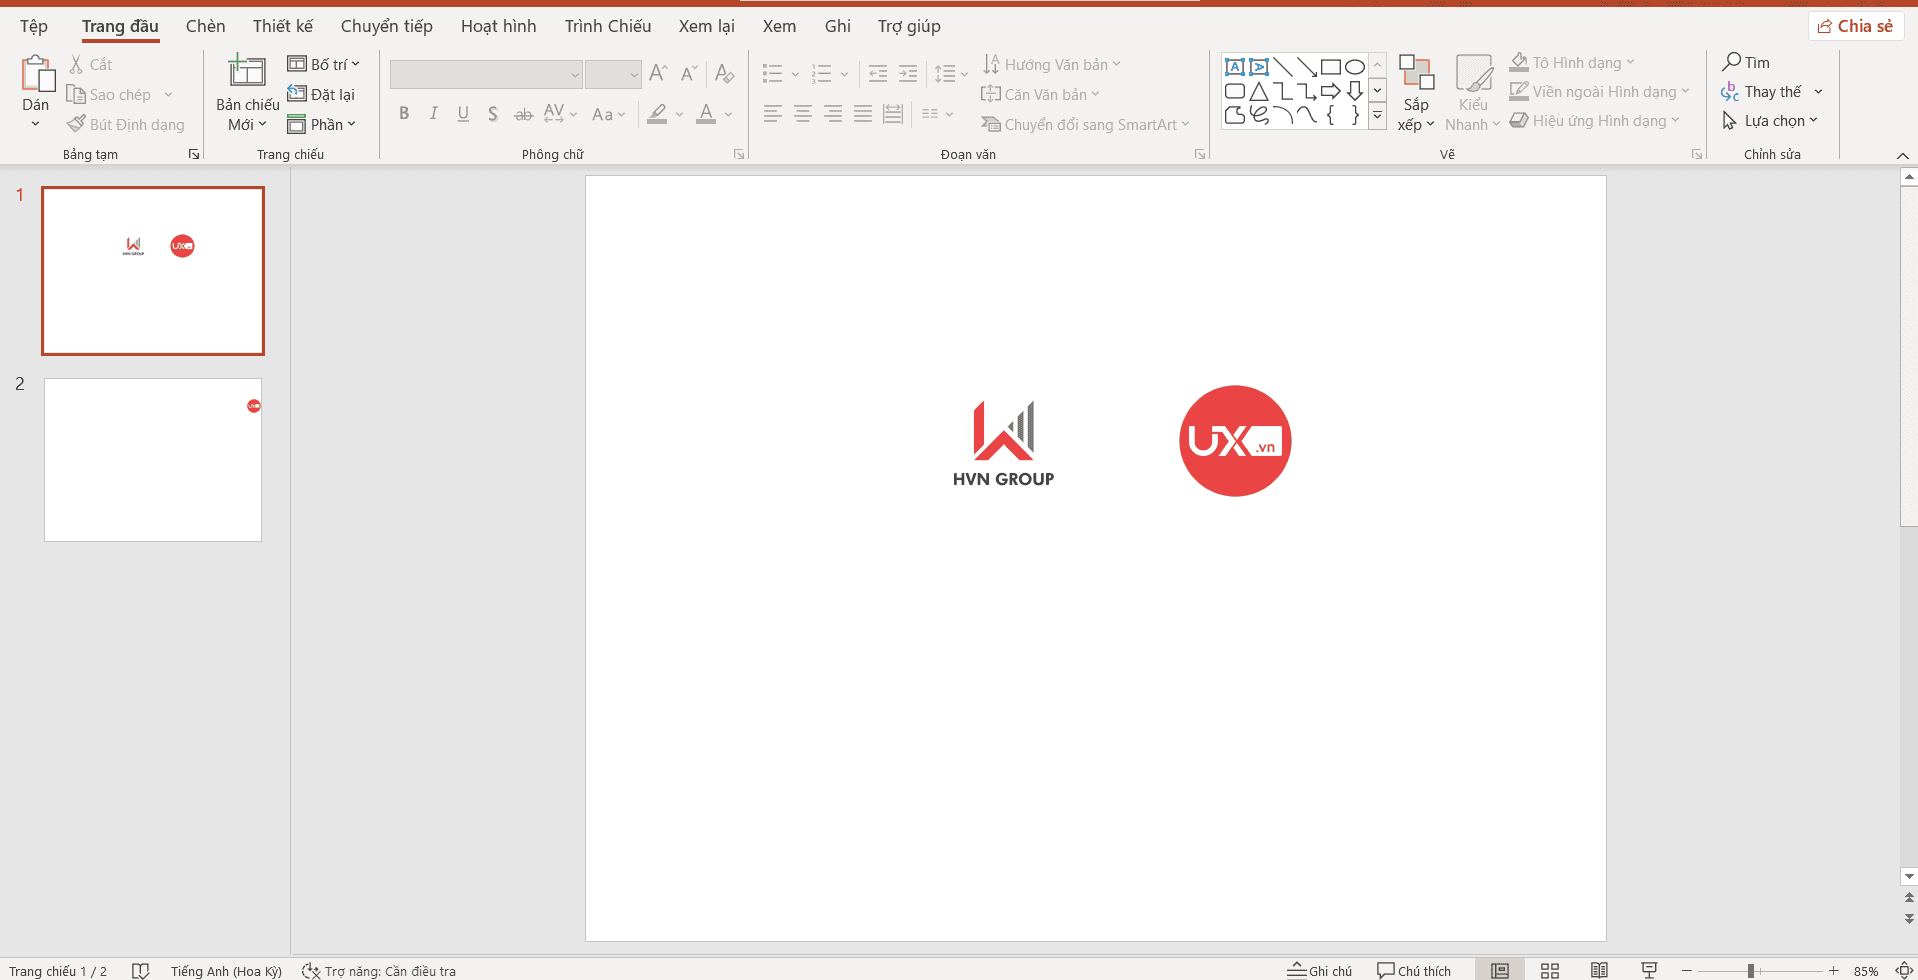Select the oval shape in shapes gallery
The image size is (1918, 980).
point(1354,67)
